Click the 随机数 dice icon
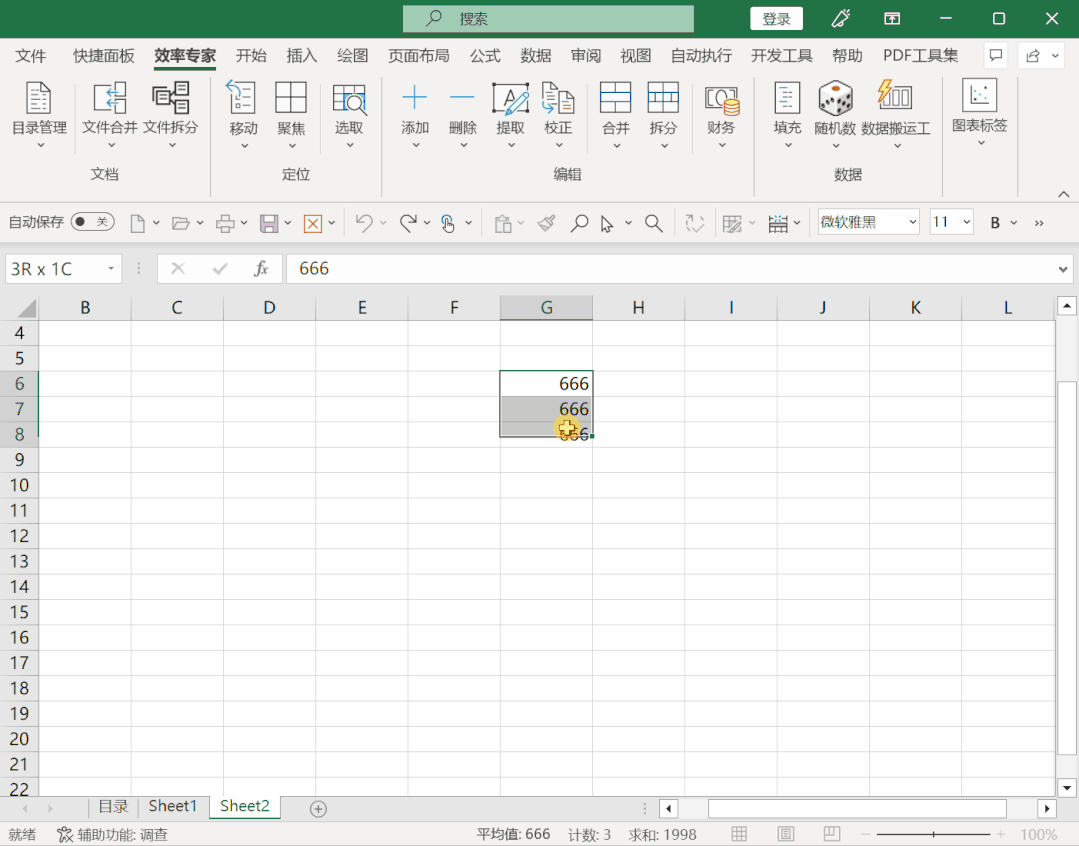 835,99
